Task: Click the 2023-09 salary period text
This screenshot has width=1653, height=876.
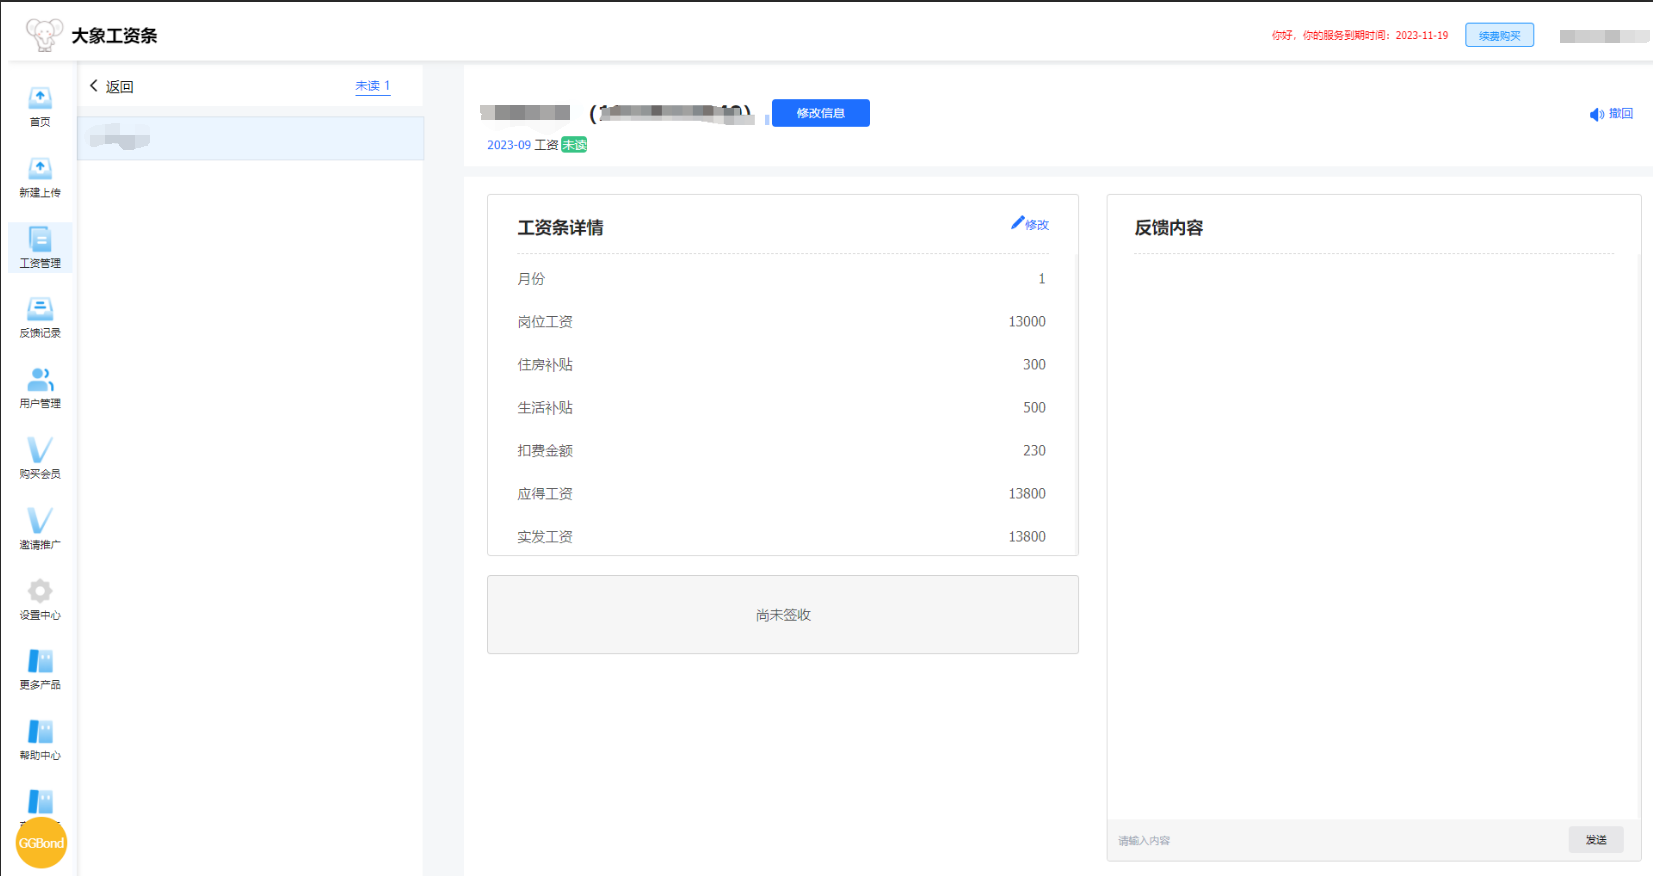Action: pos(509,145)
